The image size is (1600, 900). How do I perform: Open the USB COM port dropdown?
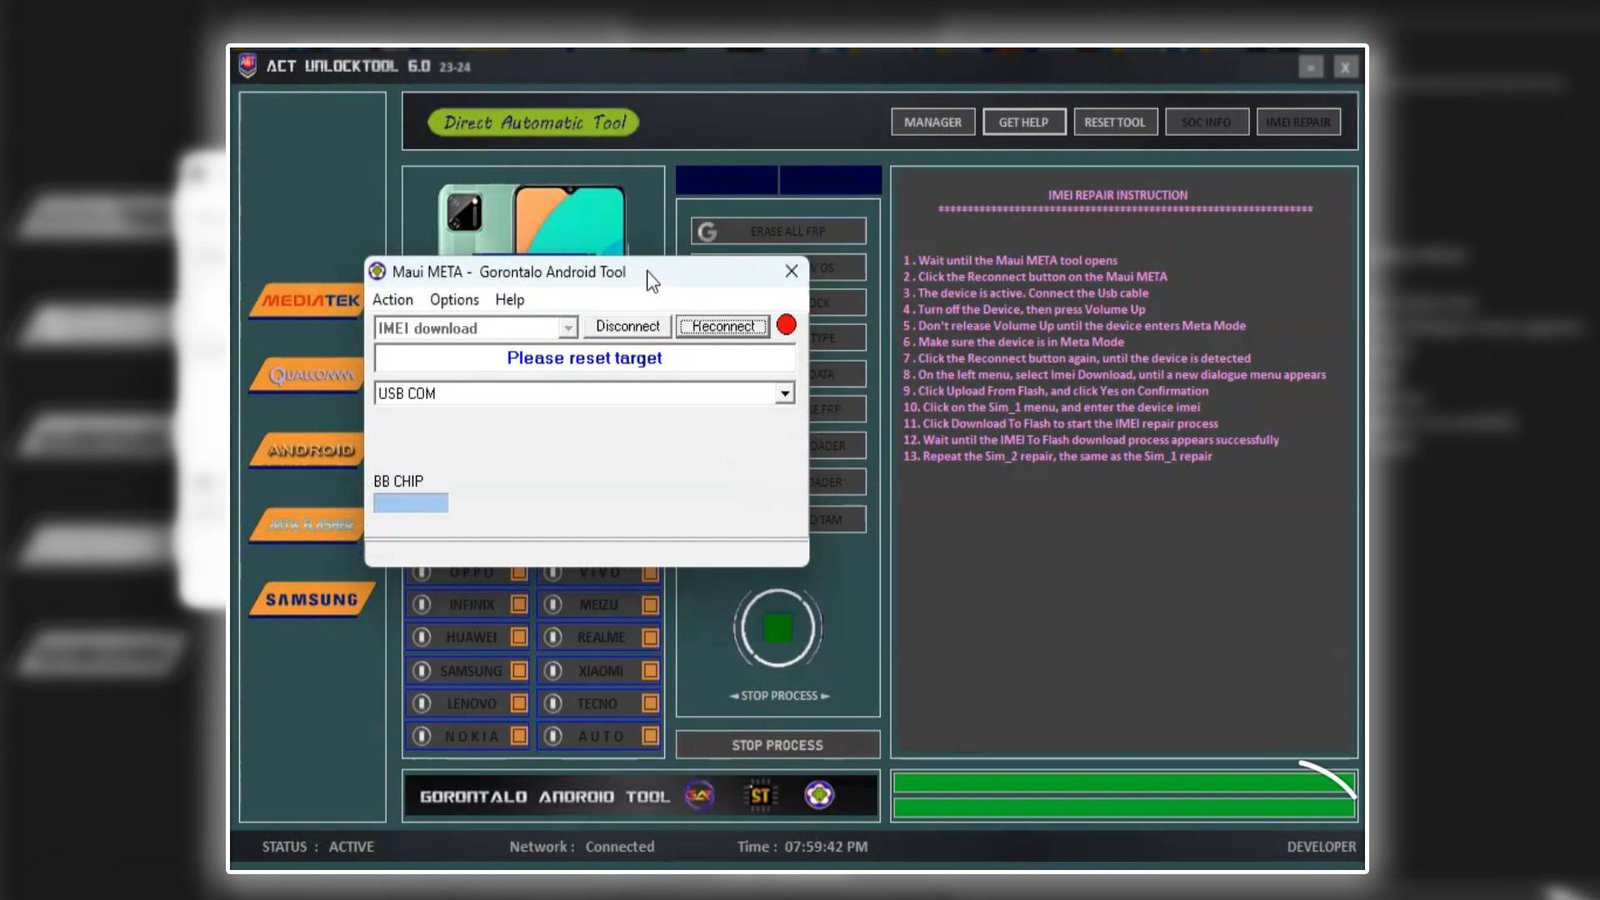pyautogui.click(x=784, y=393)
